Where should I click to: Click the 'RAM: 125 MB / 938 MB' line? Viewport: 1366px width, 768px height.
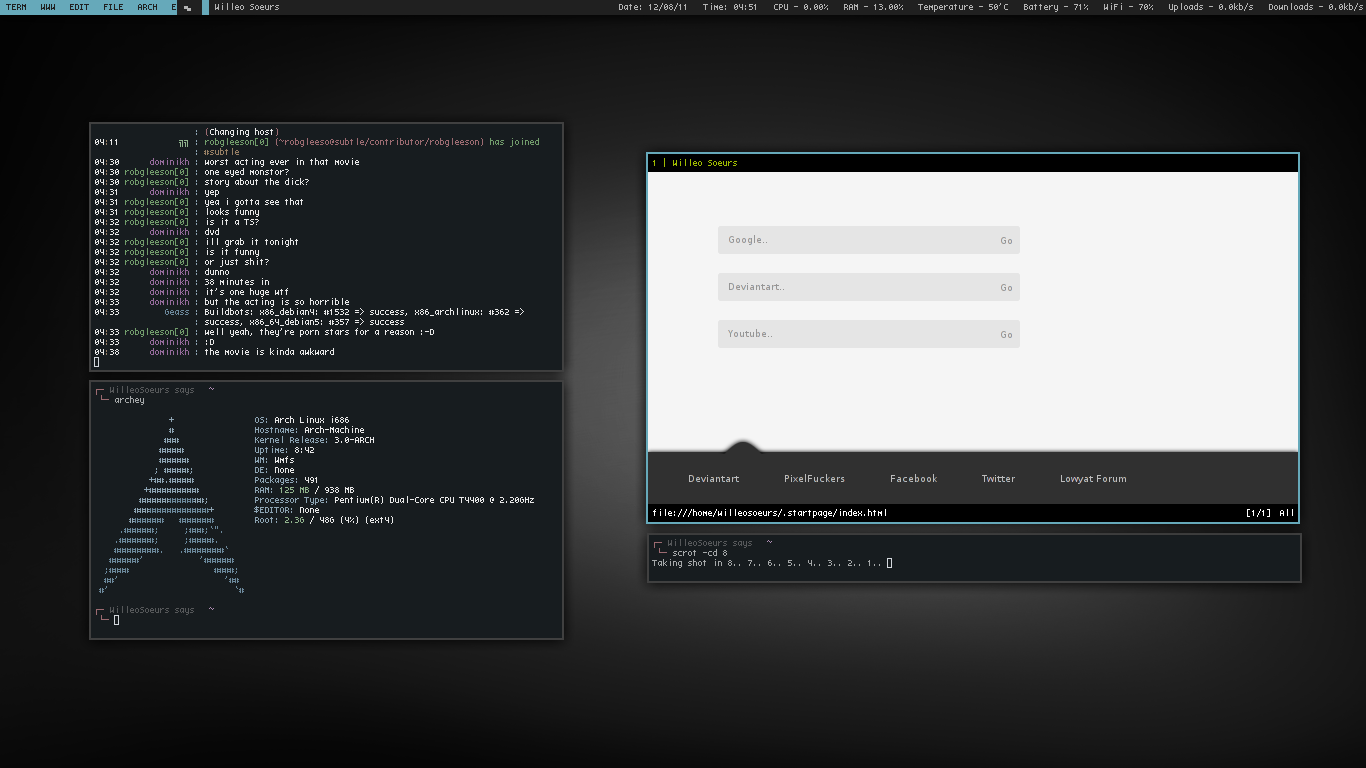304,490
